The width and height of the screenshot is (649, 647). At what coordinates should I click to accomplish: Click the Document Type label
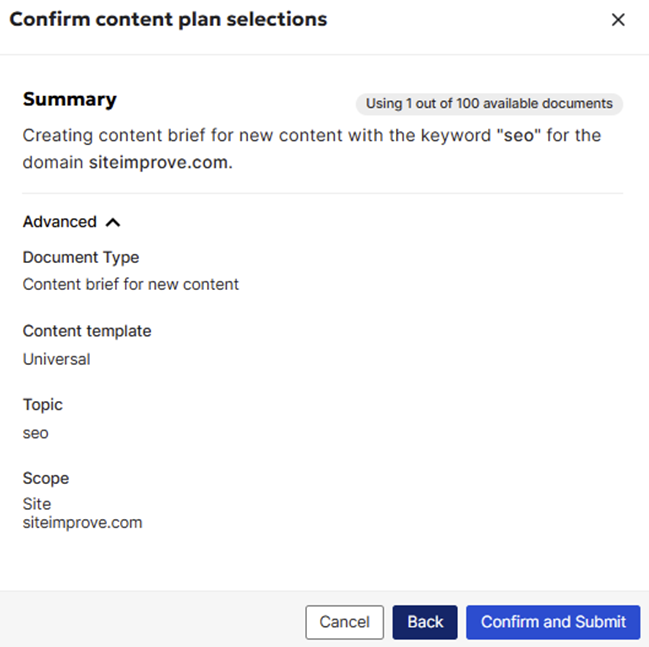click(81, 257)
